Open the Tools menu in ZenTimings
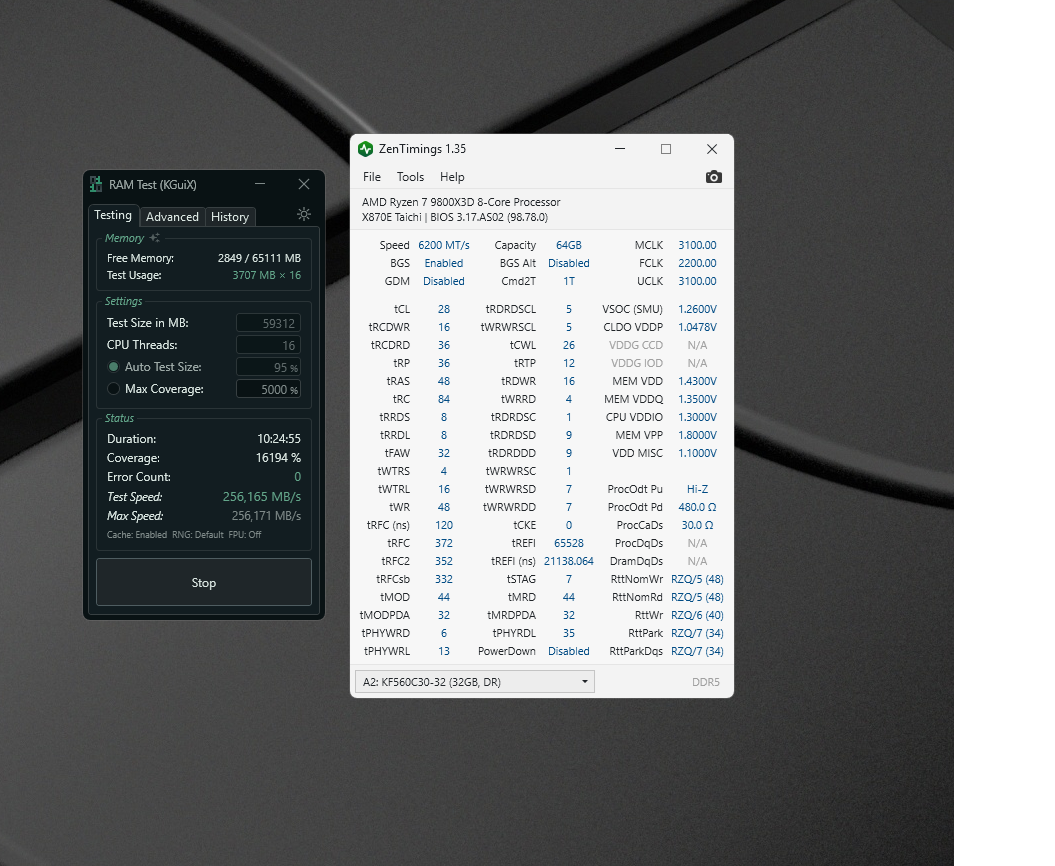The width and height of the screenshot is (1055, 866). pyautogui.click(x=410, y=177)
